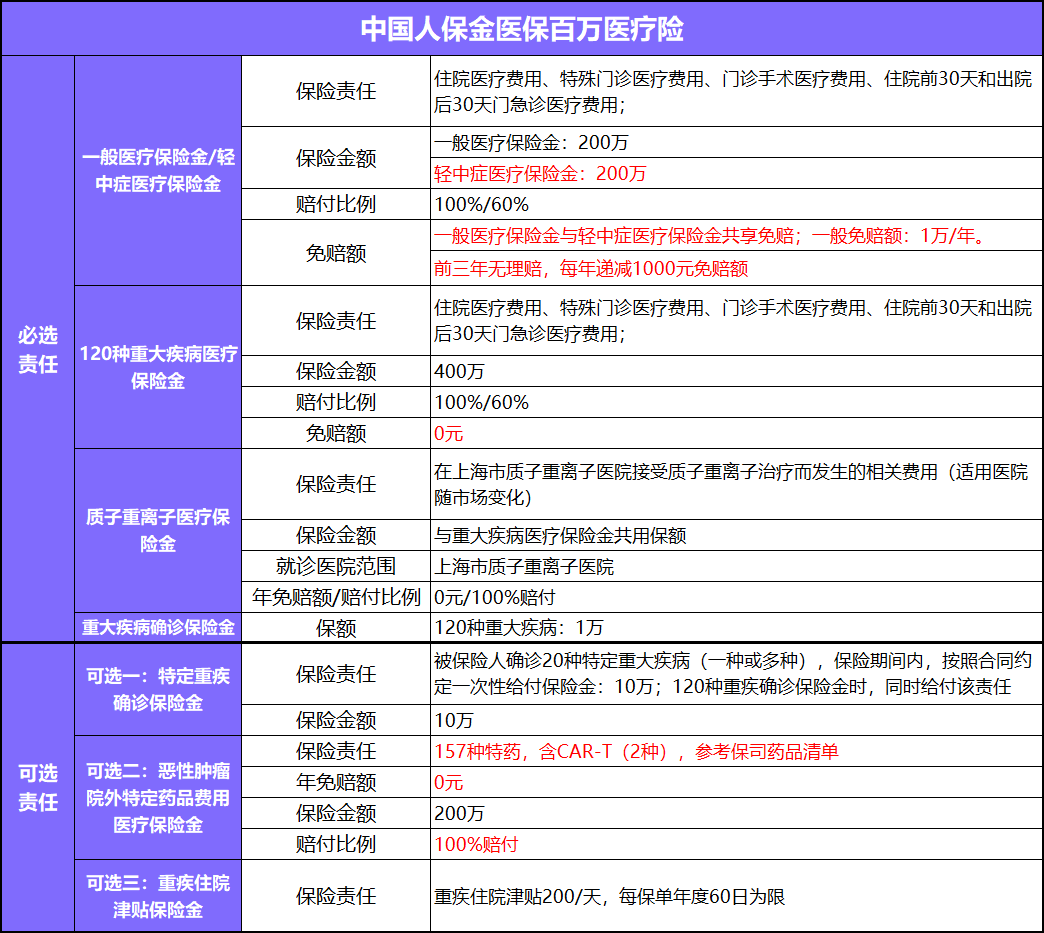
Task: Select the 必选责任 section cell
Action: tap(38, 349)
